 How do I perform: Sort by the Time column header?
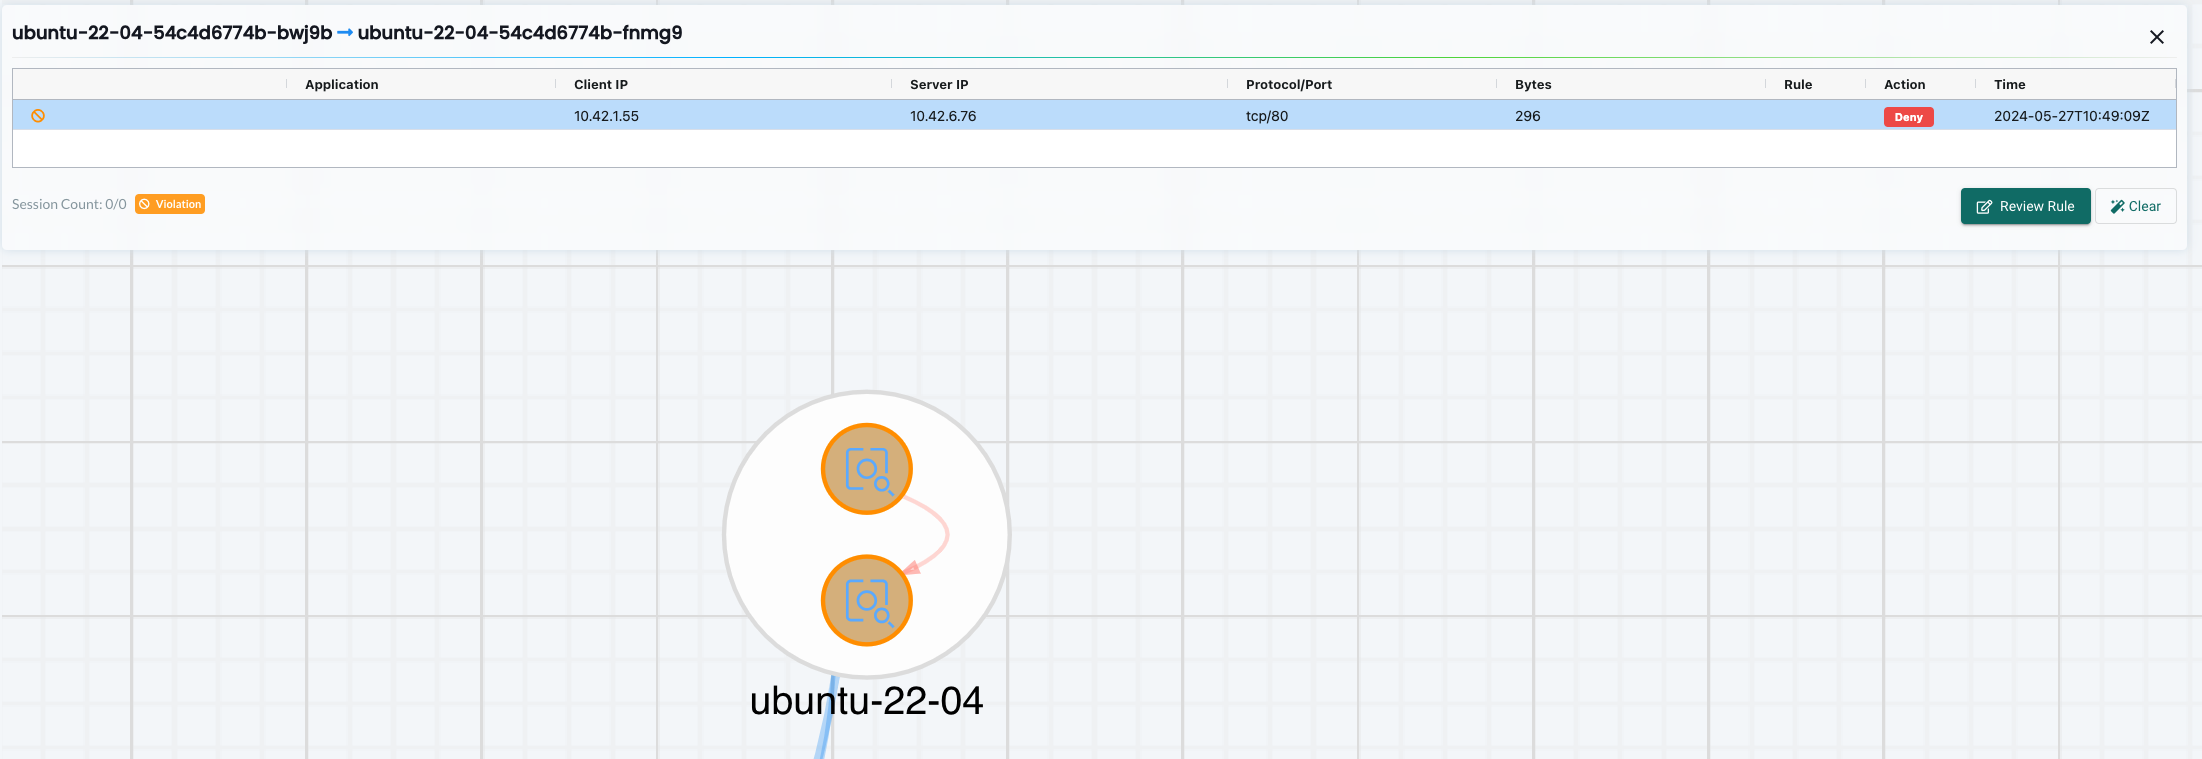coord(2010,85)
